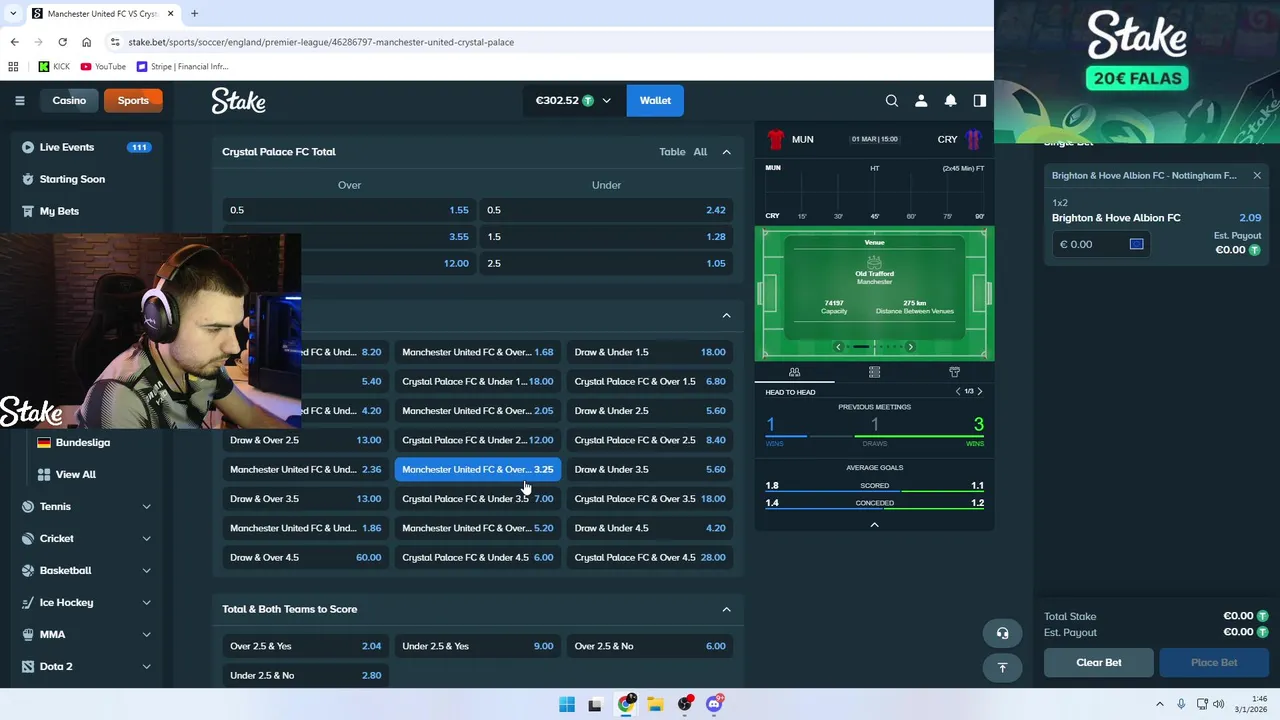This screenshot has height=720, width=1280.
Task: Toggle highlighted Manchester United FC & Over 3.25 selection
Action: pyautogui.click(x=477, y=469)
